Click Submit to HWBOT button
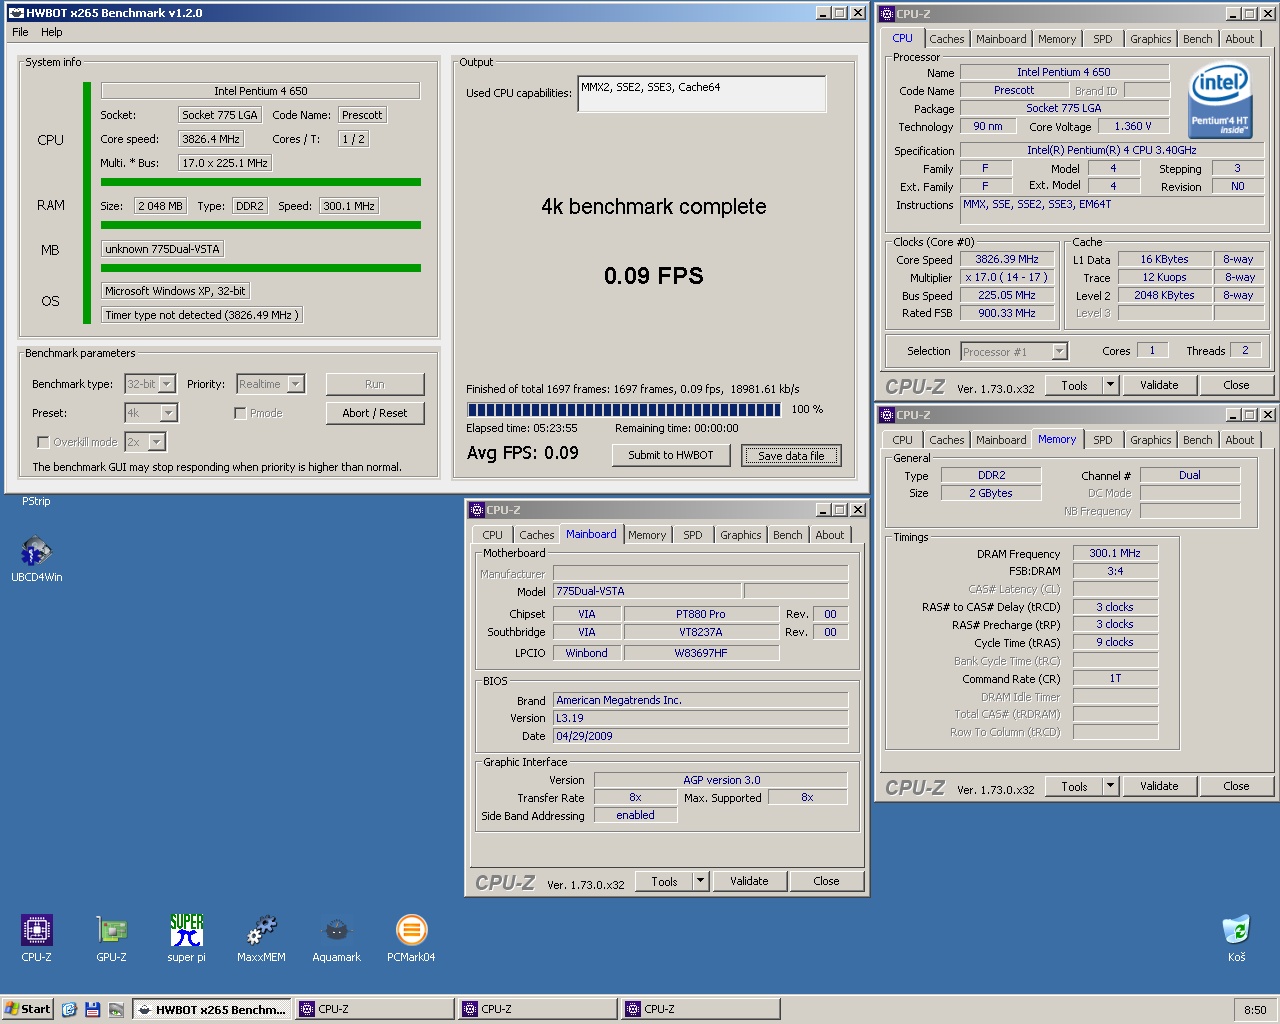Image resolution: width=1280 pixels, height=1024 pixels. pyautogui.click(x=671, y=455)
